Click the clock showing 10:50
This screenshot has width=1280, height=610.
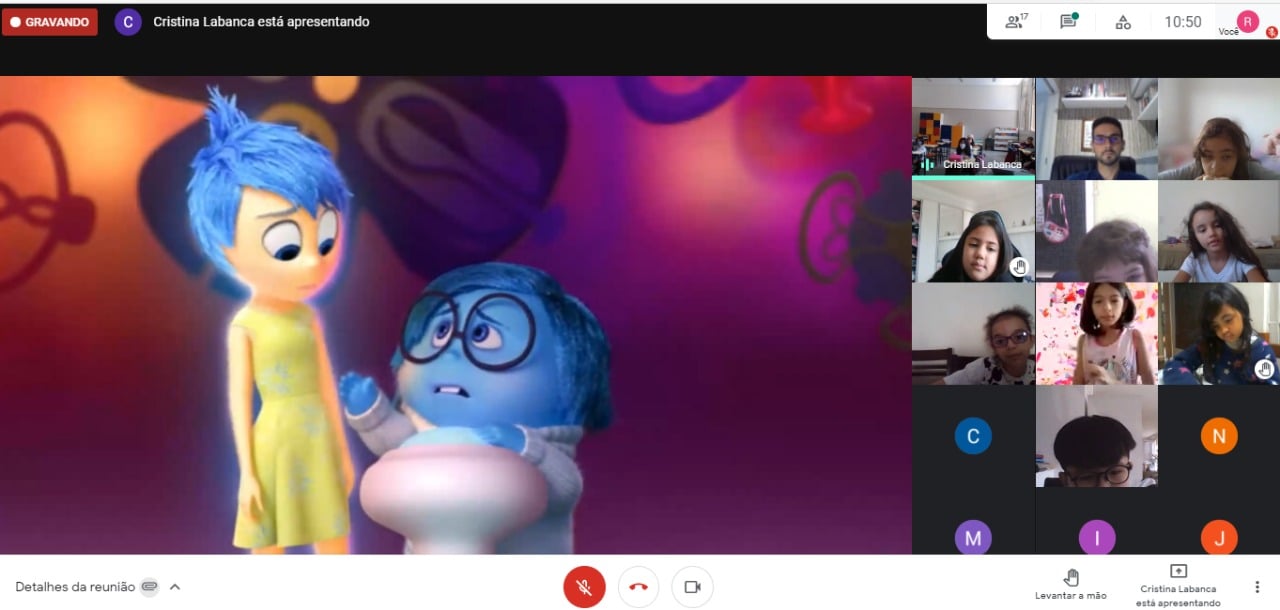(x=1183, y=22)
